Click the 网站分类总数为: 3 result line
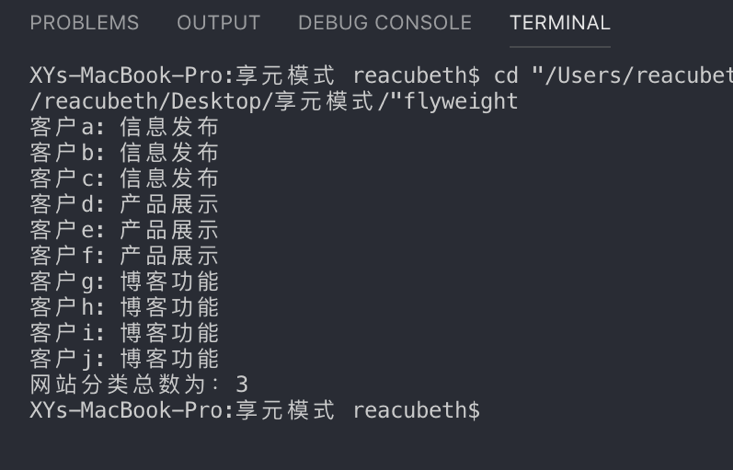733x470 pixels. pos(139,384)
